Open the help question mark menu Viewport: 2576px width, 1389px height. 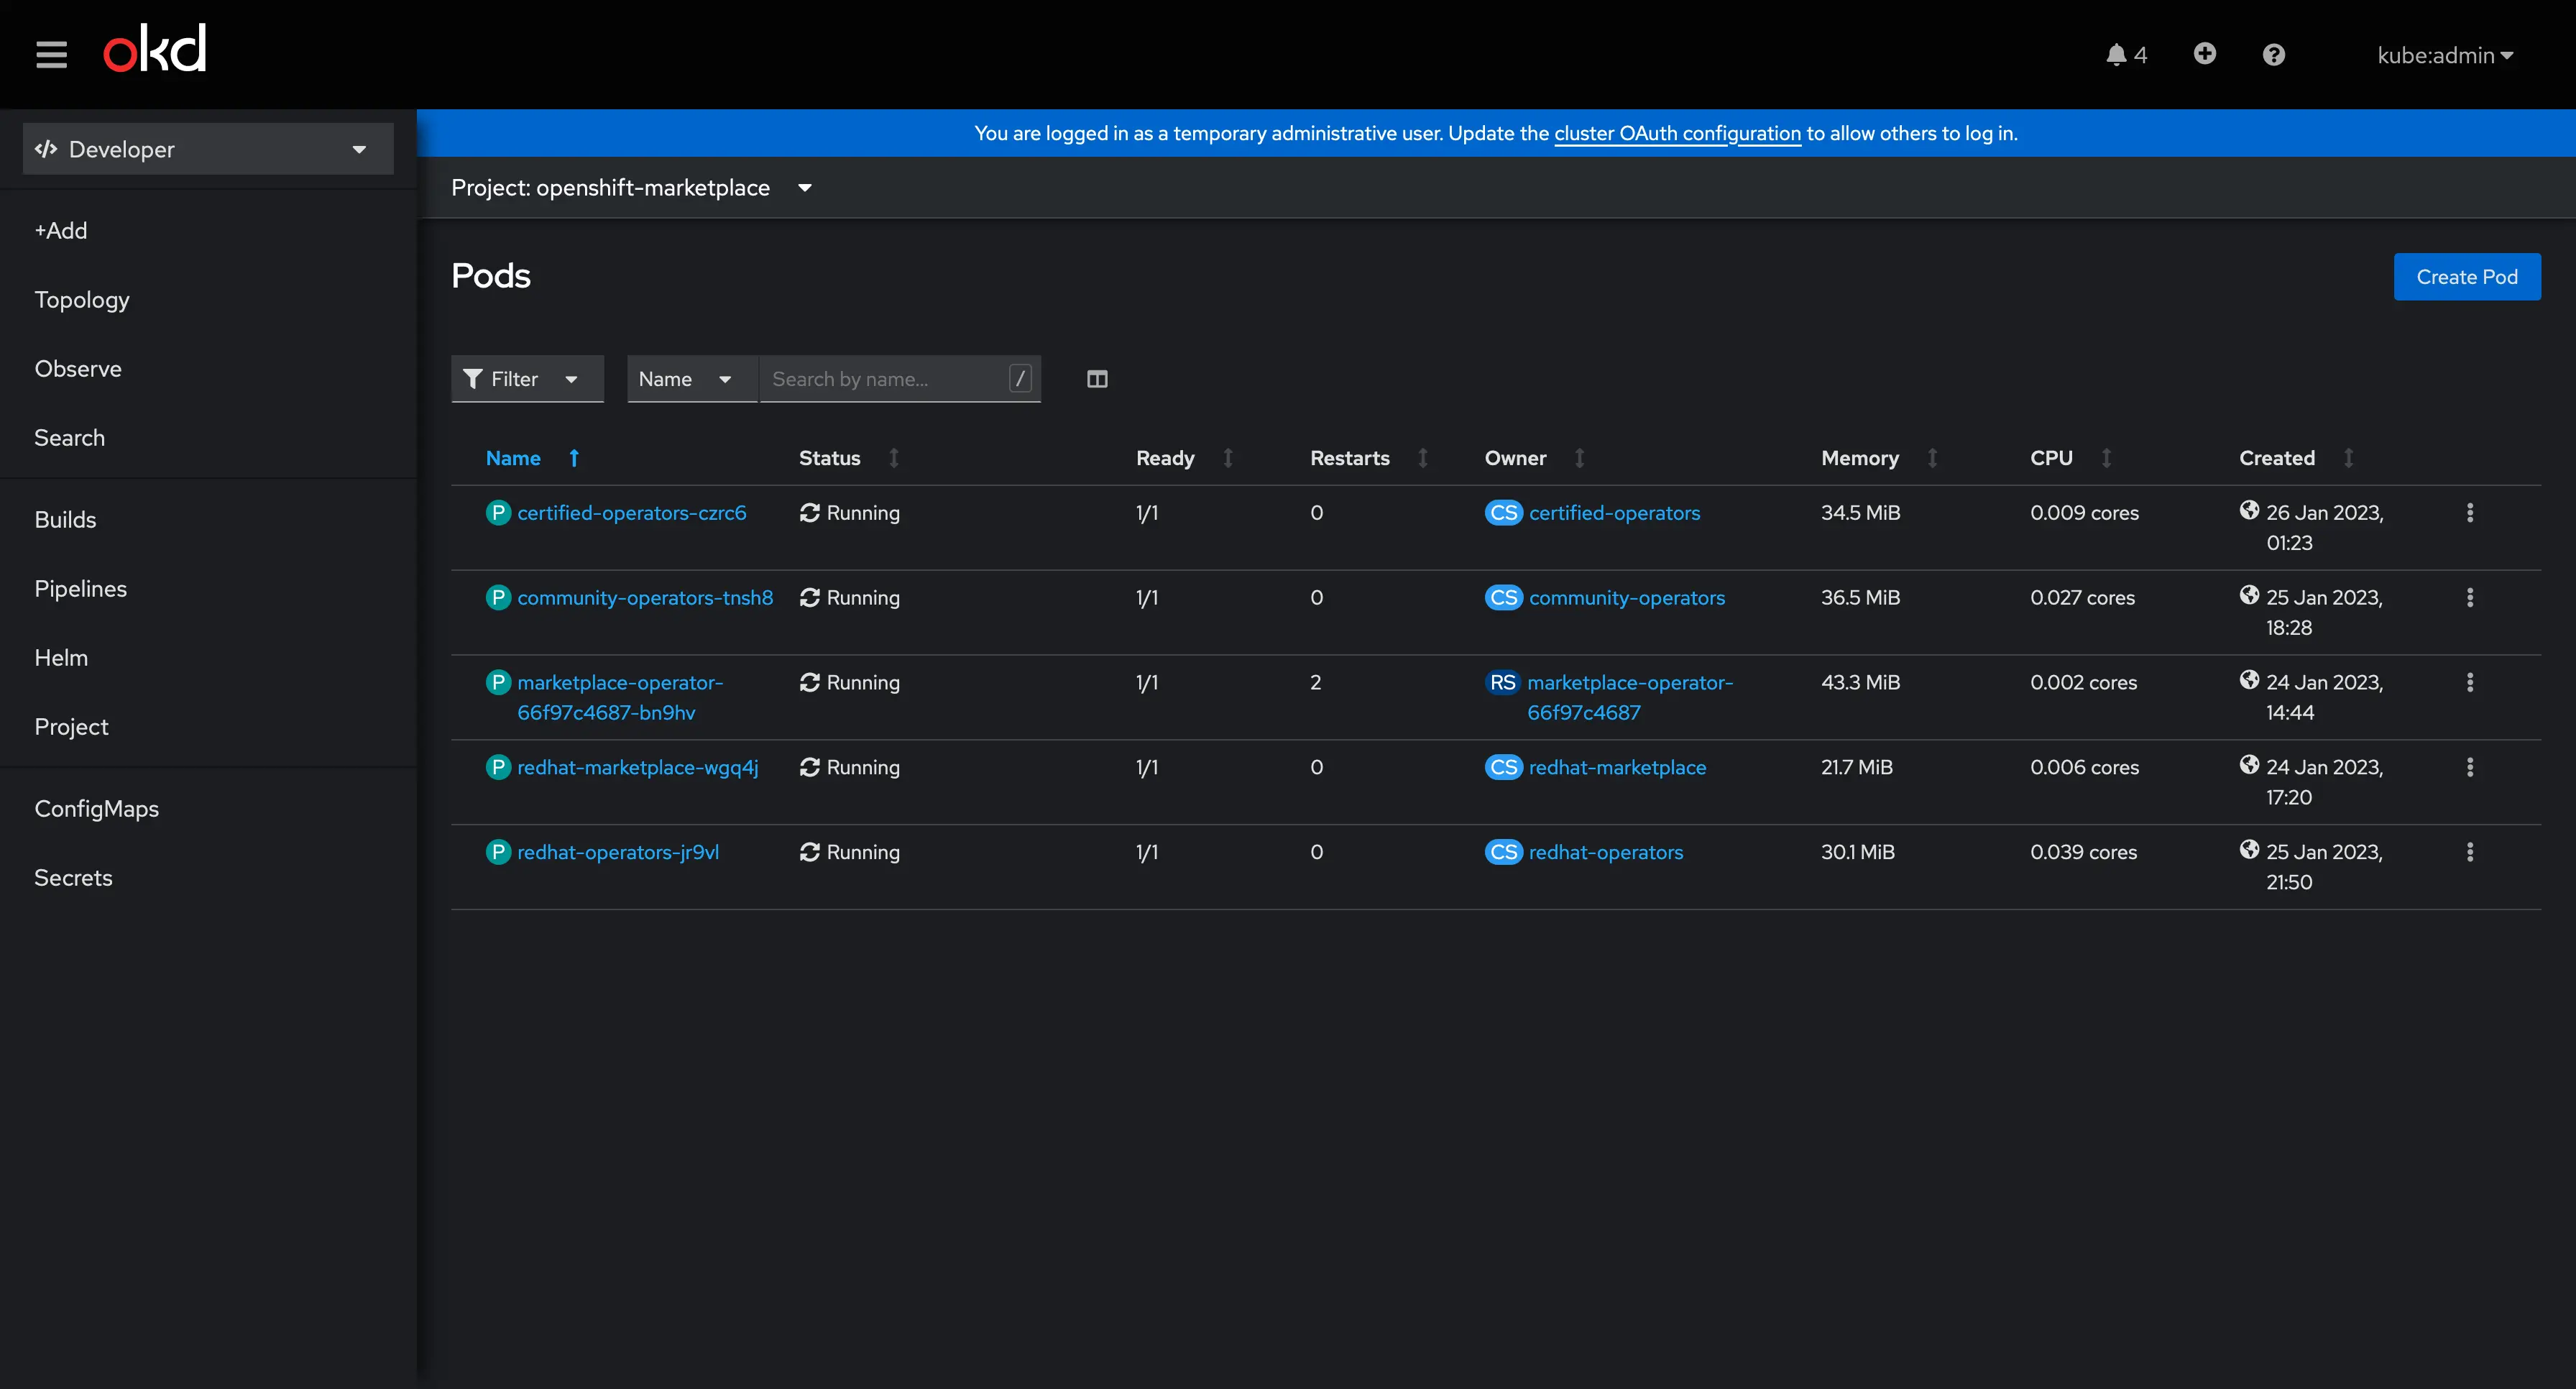point(2273,55)
